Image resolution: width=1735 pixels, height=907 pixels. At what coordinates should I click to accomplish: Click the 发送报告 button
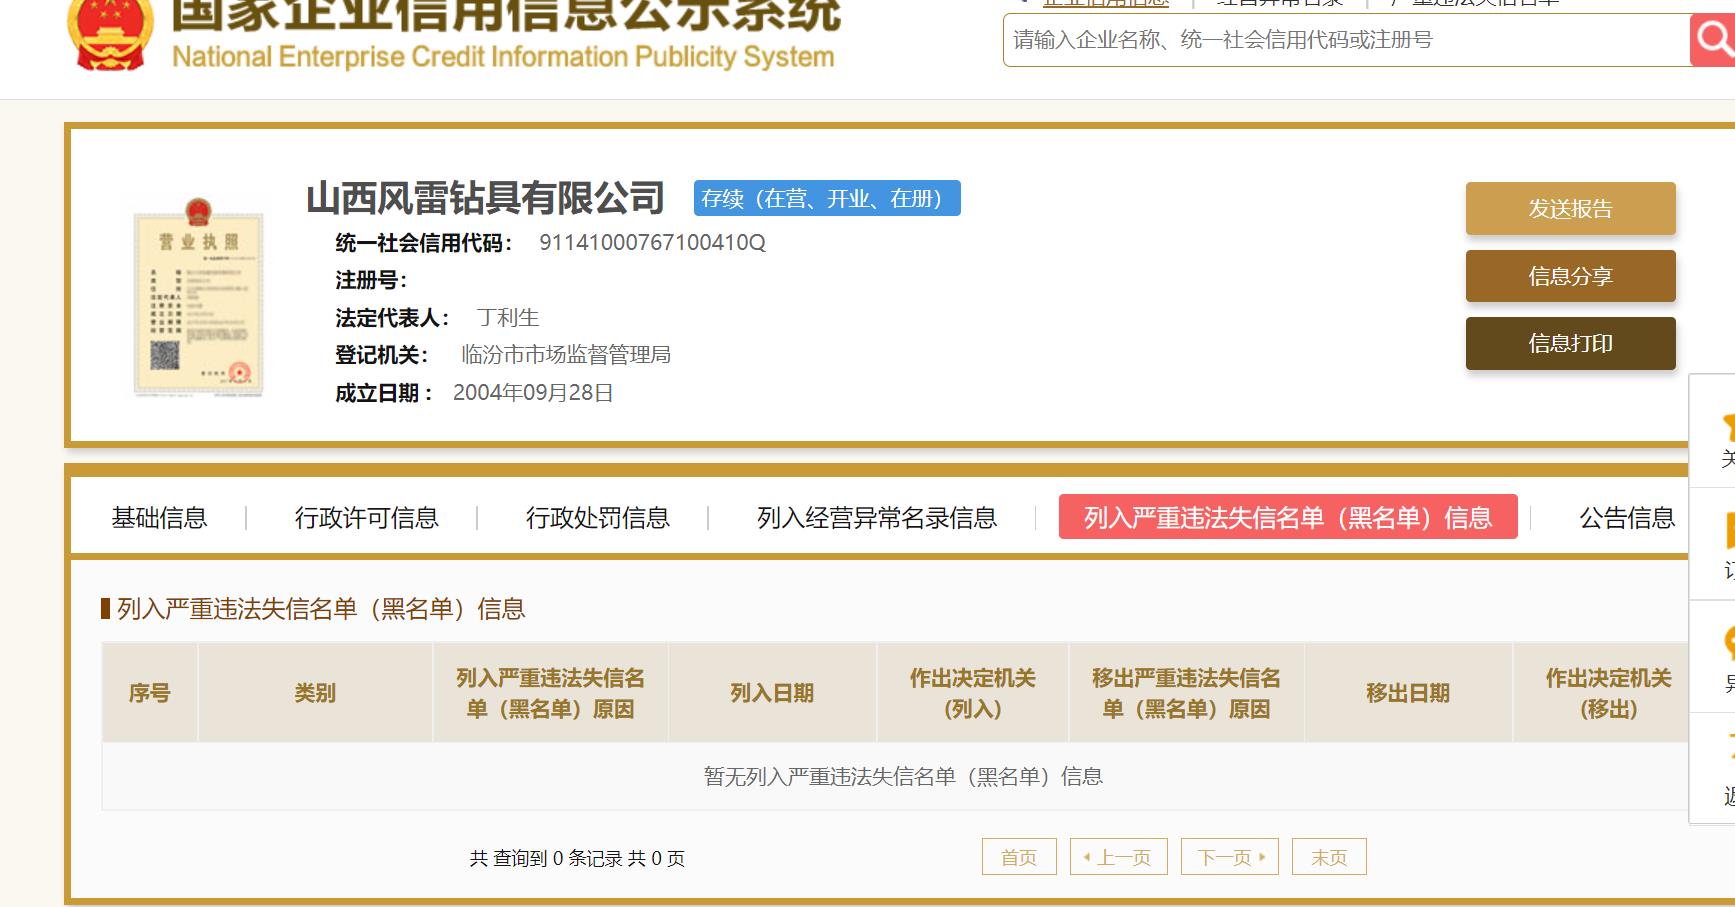point(1570,208)
